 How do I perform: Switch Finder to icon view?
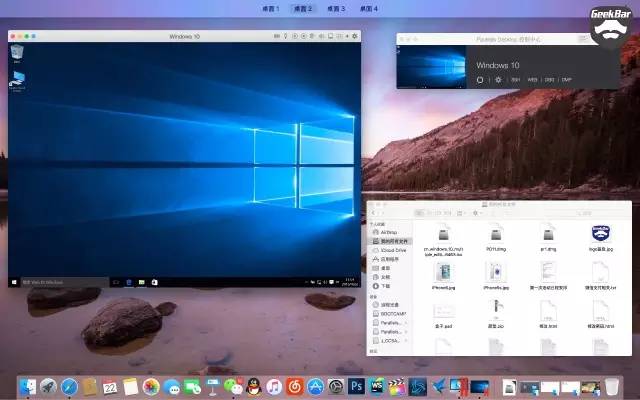point(419,213)
